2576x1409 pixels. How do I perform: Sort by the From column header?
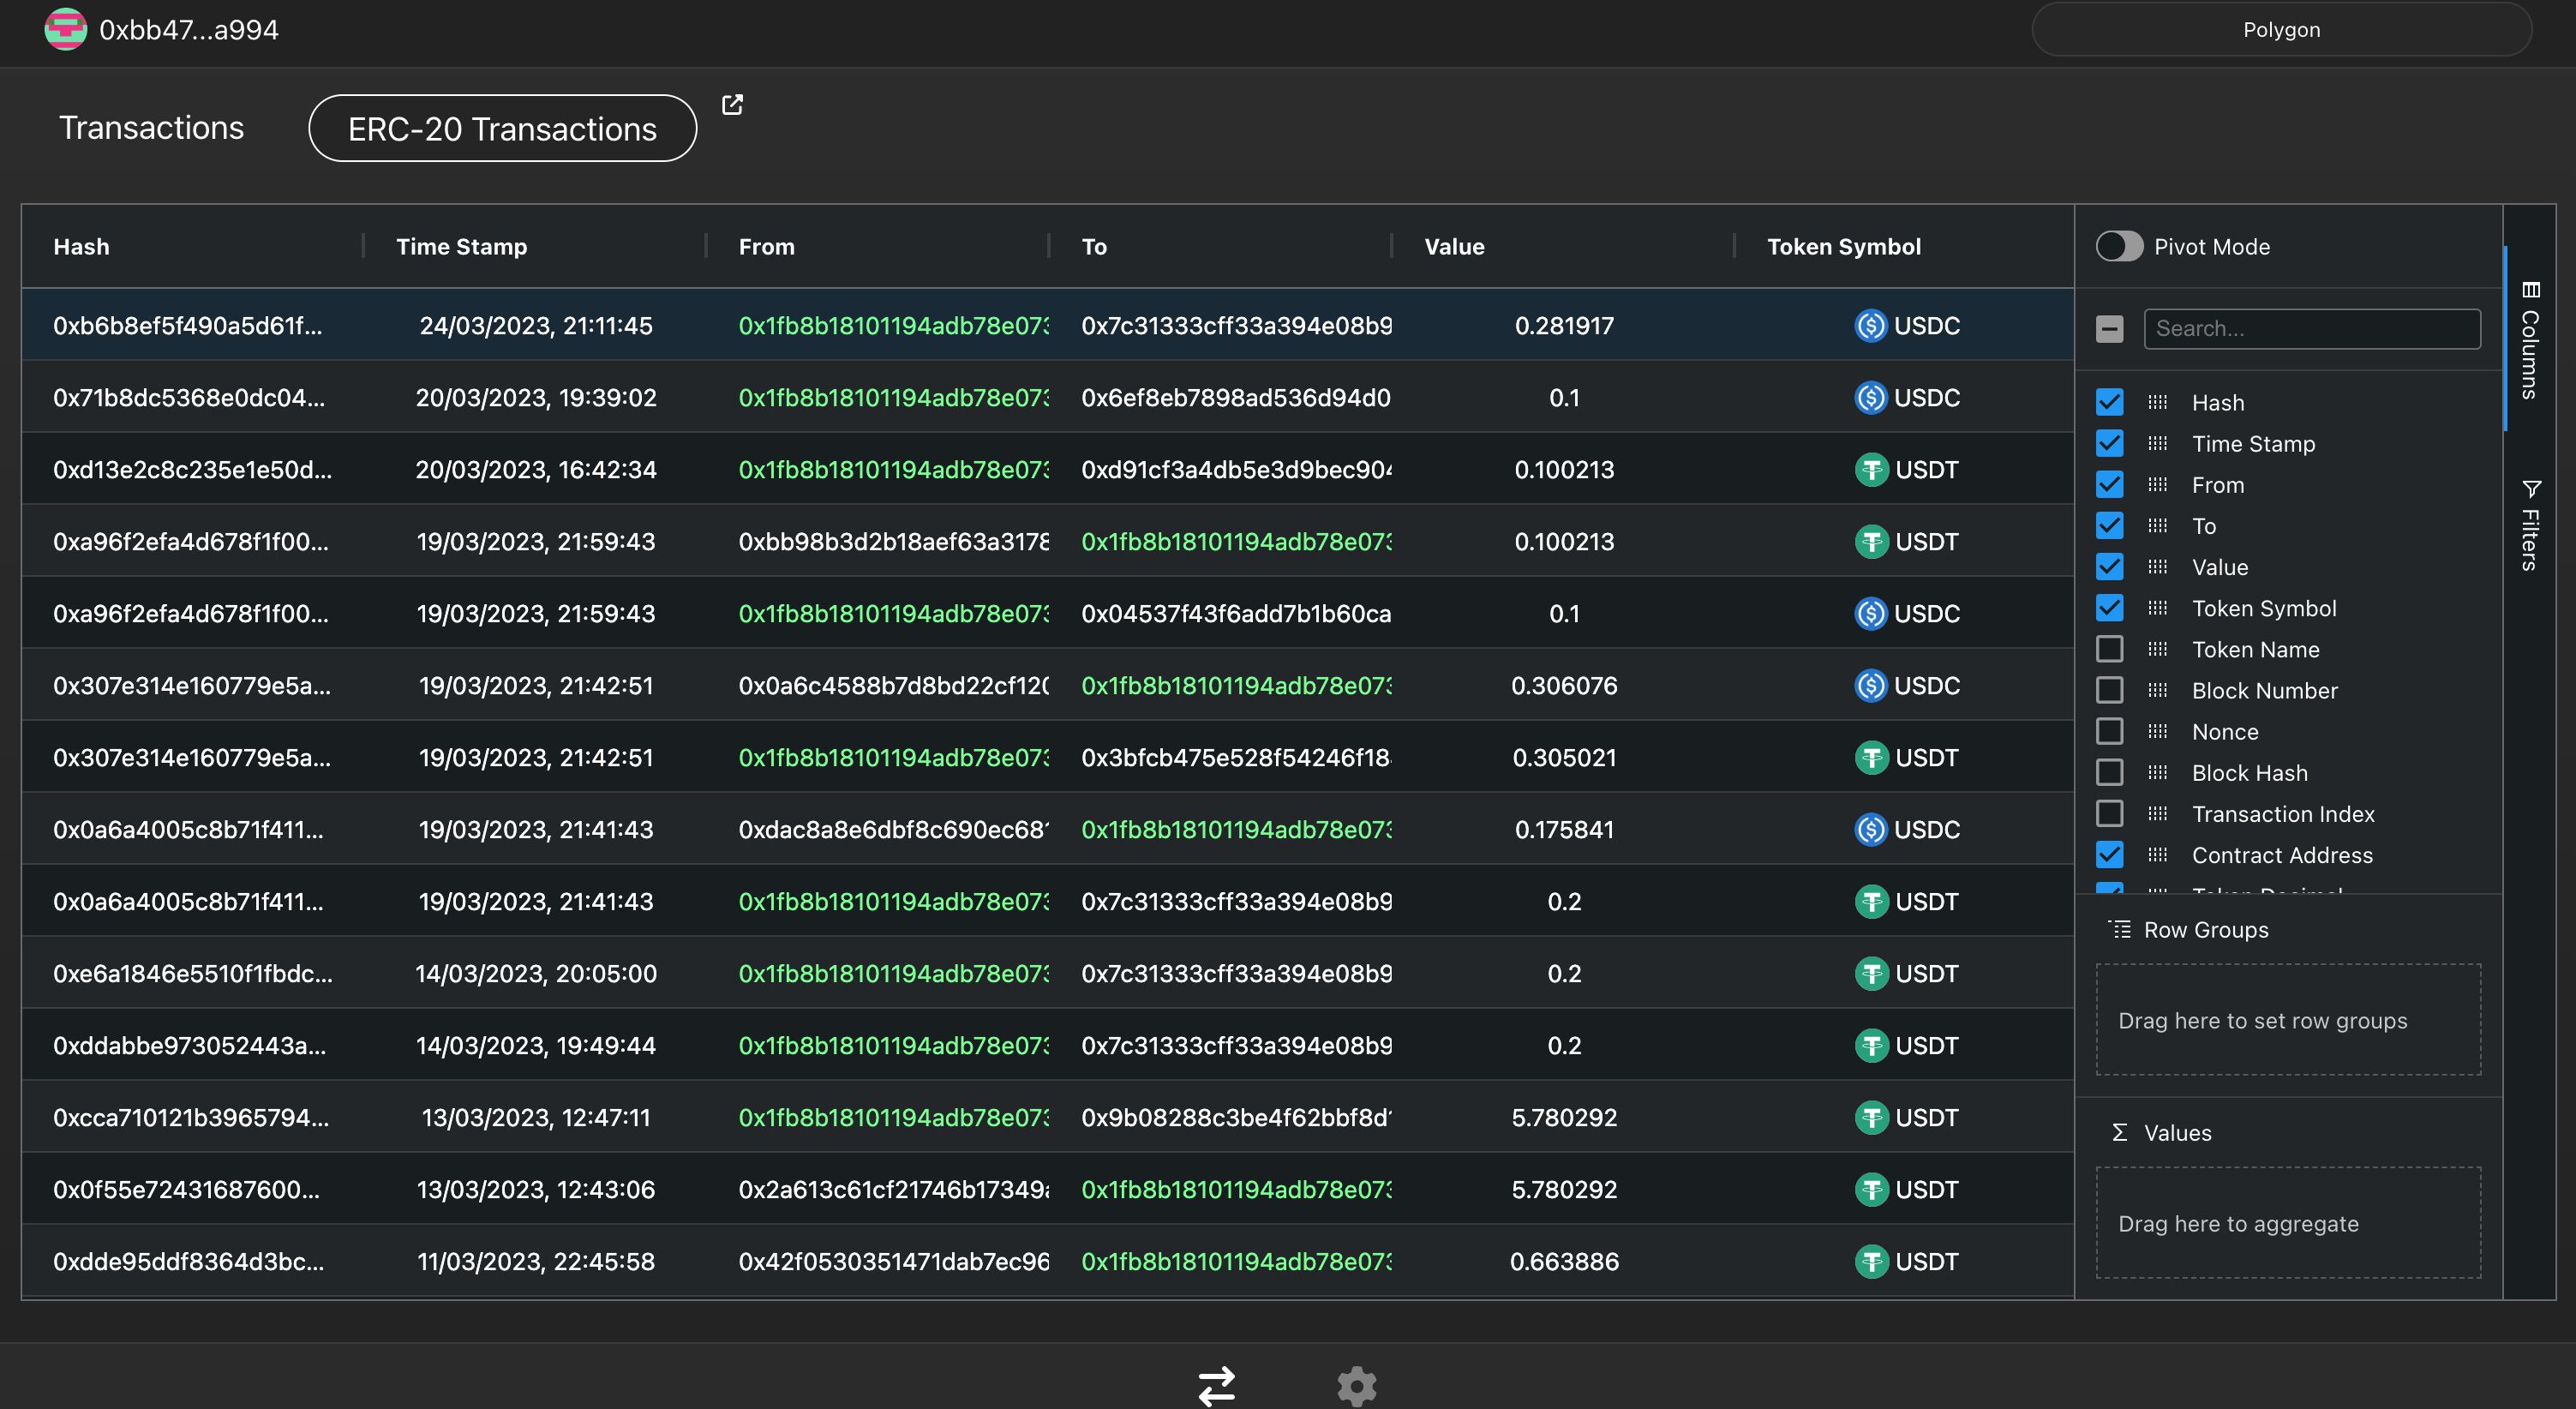766,246
